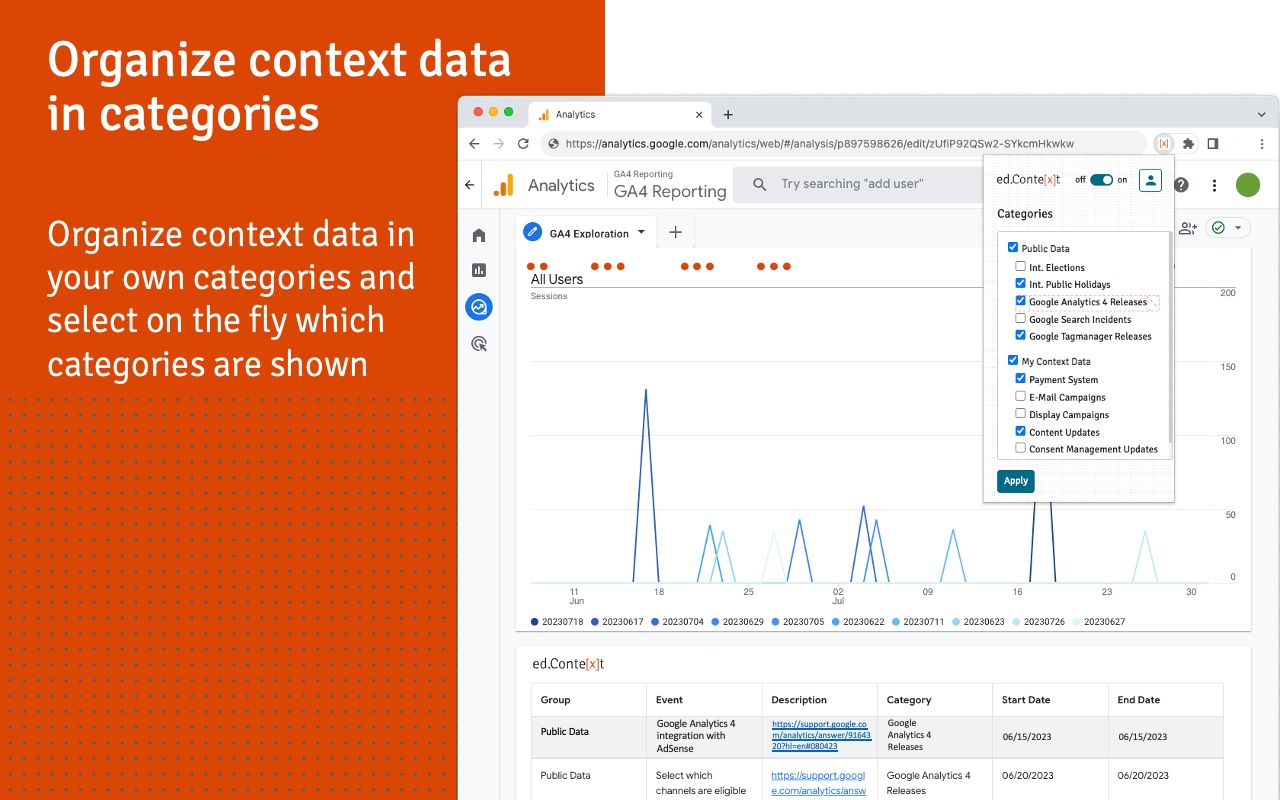Click legend entry 20230627
The image size is (1280, 800).
pos(1098,622)
